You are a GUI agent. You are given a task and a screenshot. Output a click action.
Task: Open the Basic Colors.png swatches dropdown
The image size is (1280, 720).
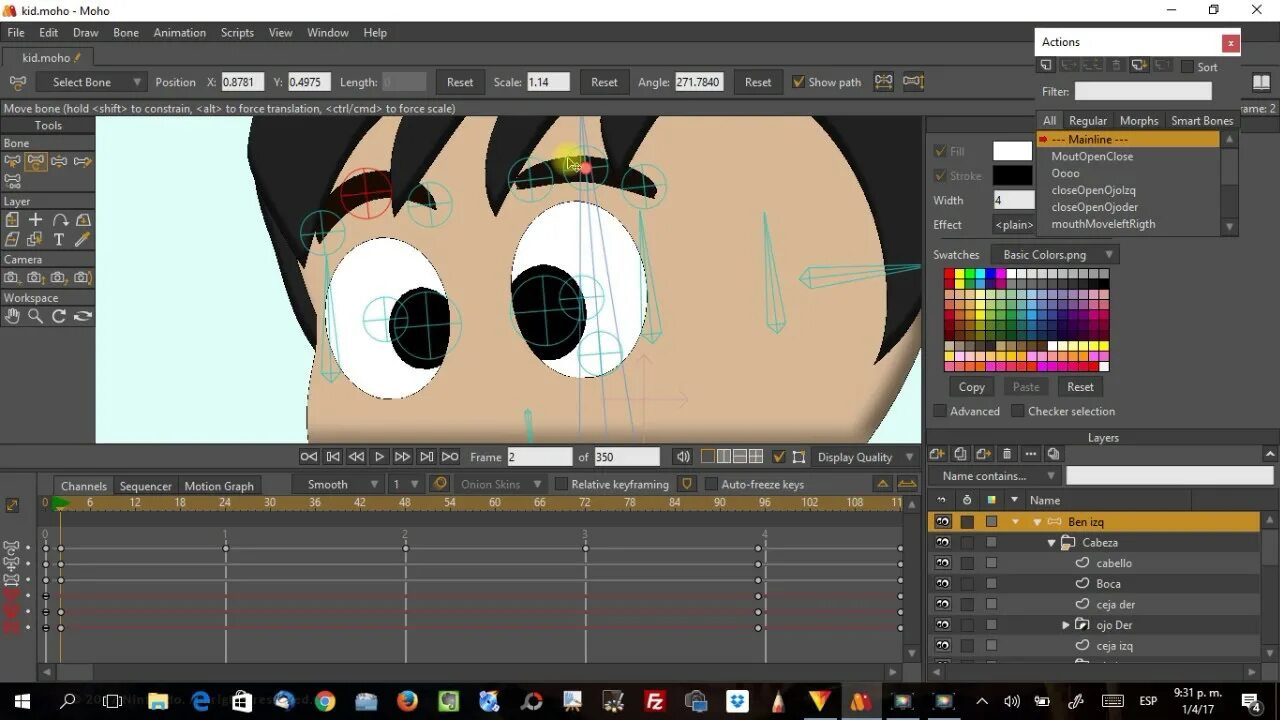(1054, 255)
